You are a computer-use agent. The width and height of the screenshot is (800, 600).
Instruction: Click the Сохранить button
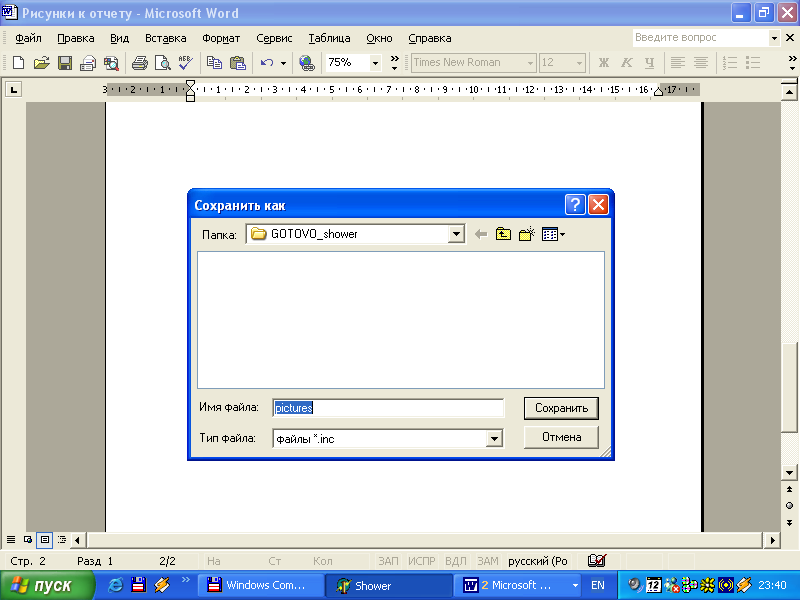(561, 408)
